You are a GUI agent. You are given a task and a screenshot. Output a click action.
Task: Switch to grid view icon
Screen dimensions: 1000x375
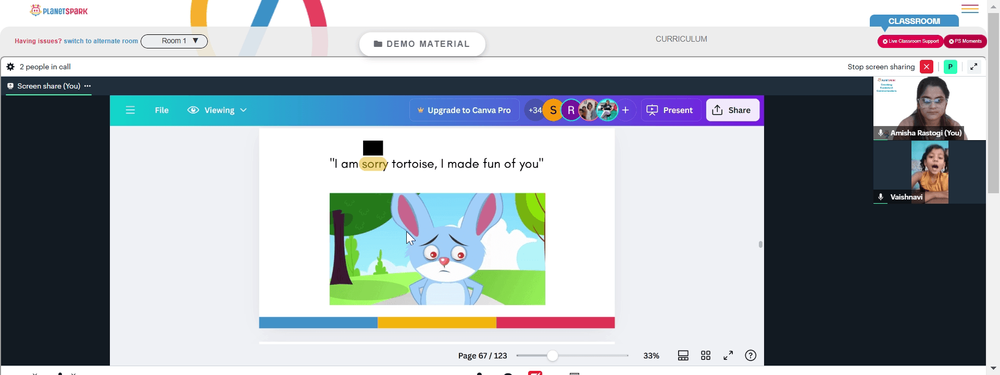click(705, 355)
